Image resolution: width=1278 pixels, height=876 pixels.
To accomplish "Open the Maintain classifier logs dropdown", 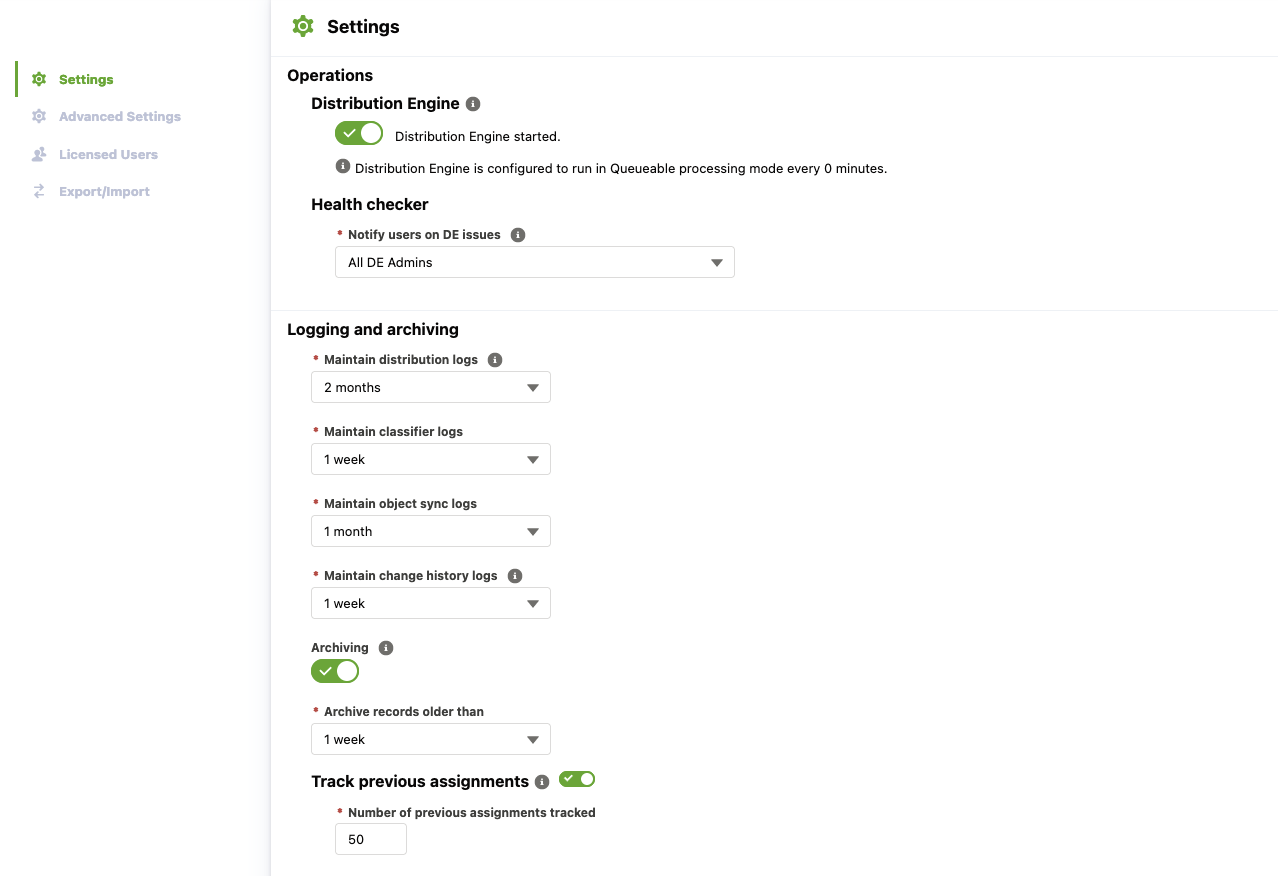I will [431, 459].
